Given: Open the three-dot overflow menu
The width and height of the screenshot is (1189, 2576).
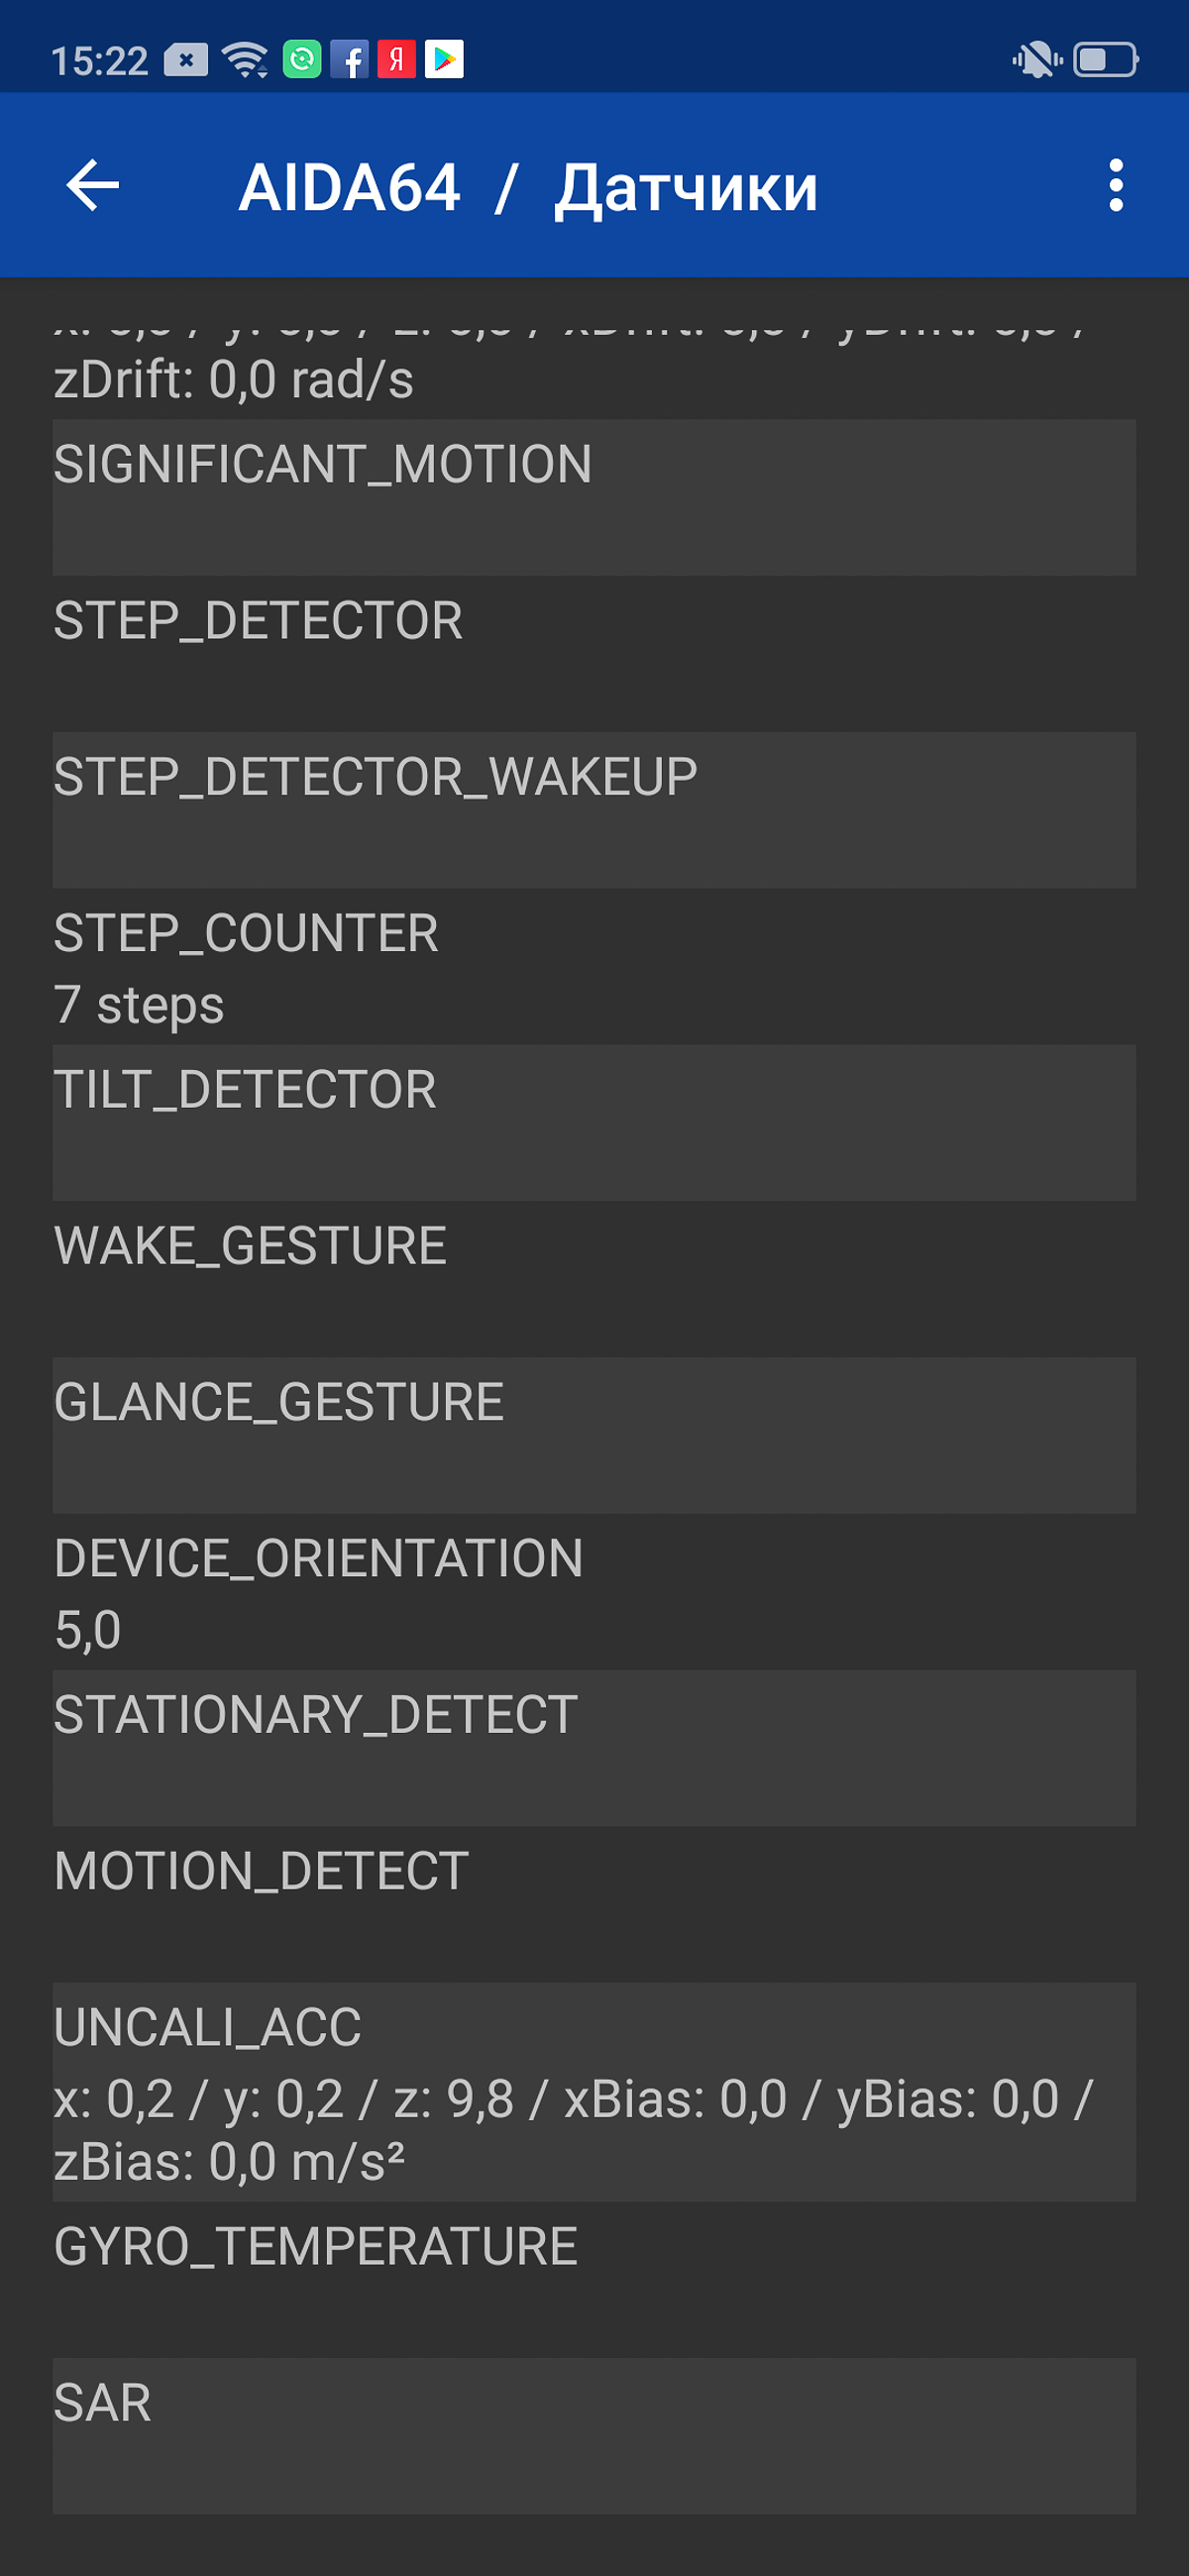Looking at the screenshot, I should pyautogui.click(x=1116, y=185).
